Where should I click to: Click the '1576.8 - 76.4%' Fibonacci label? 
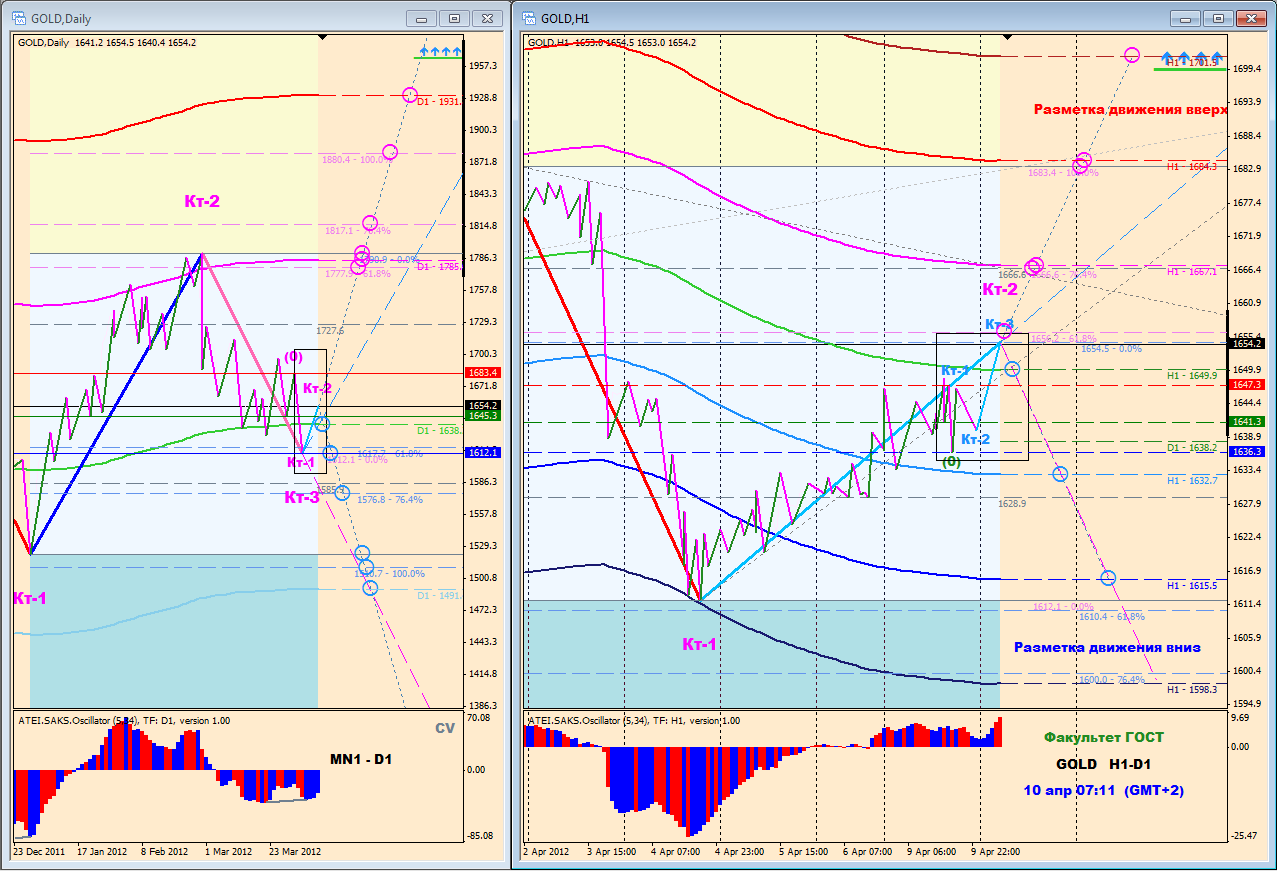(x=390, y=499)
